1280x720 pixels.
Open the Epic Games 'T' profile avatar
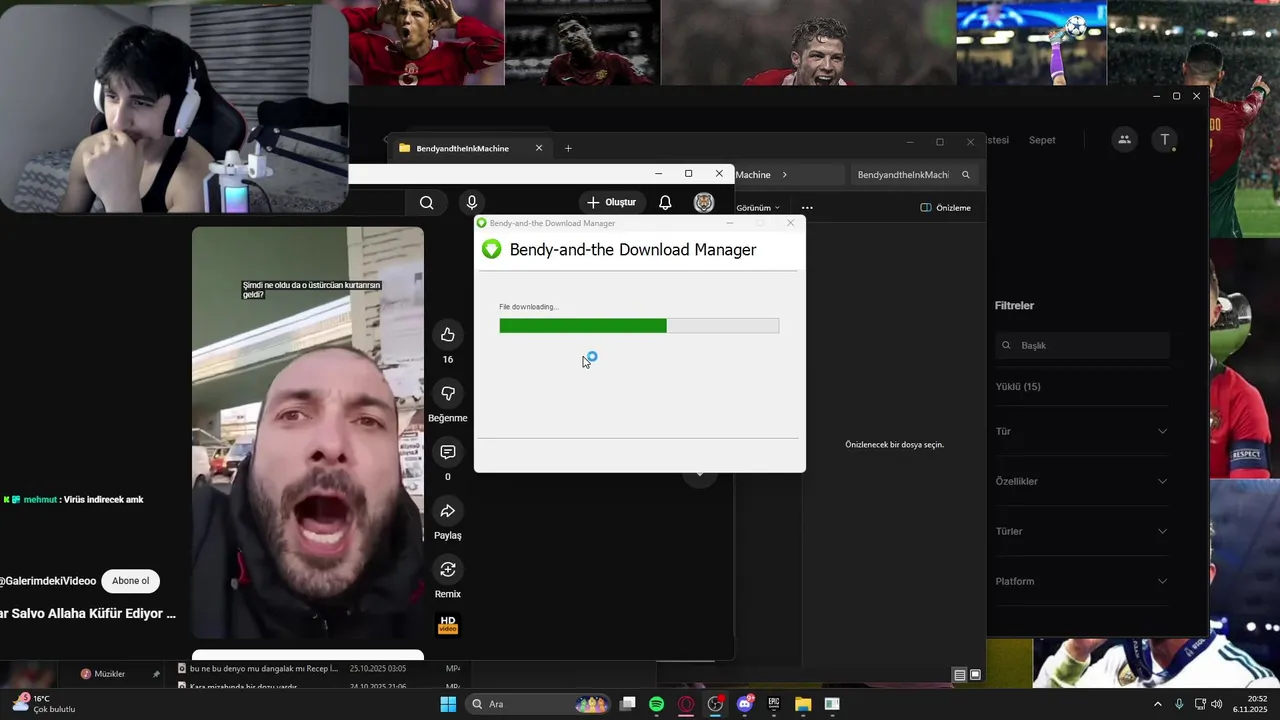click(x=1164, y=140)
